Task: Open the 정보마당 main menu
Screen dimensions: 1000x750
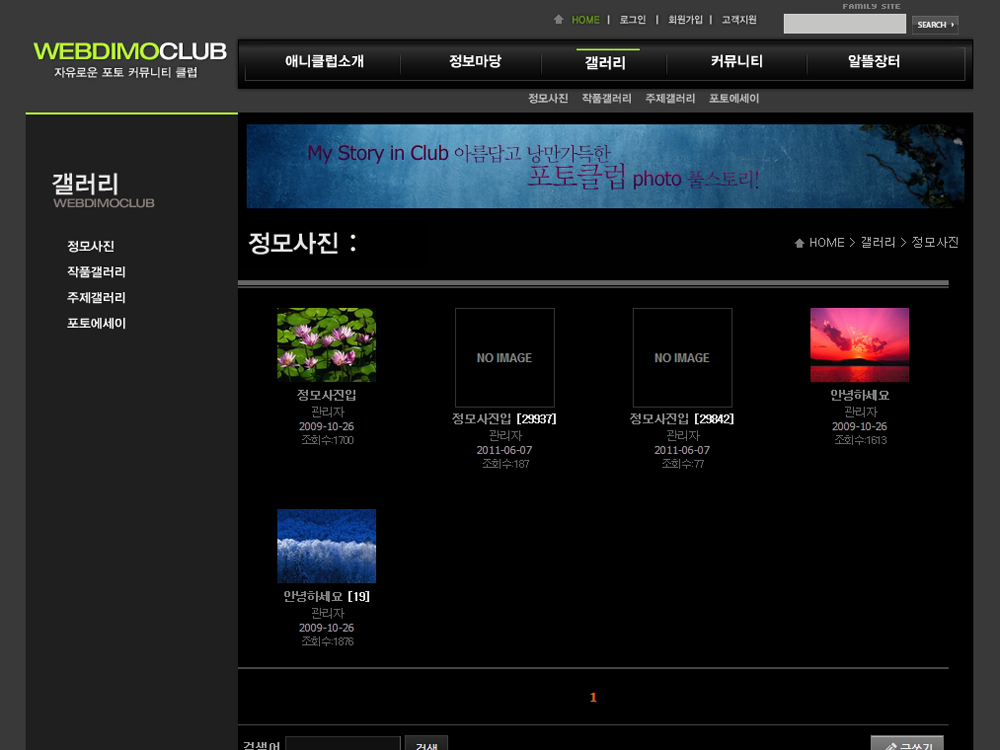Action: pos(474,62)
